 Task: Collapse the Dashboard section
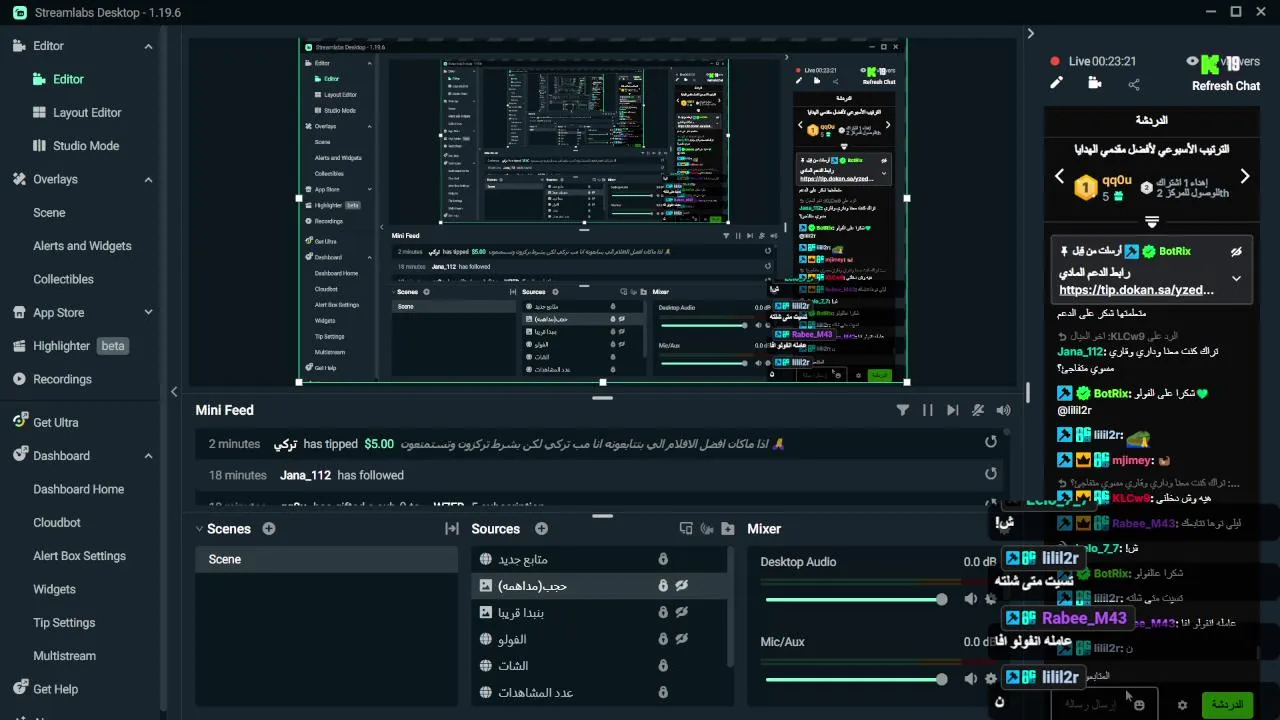click(148, 455)
